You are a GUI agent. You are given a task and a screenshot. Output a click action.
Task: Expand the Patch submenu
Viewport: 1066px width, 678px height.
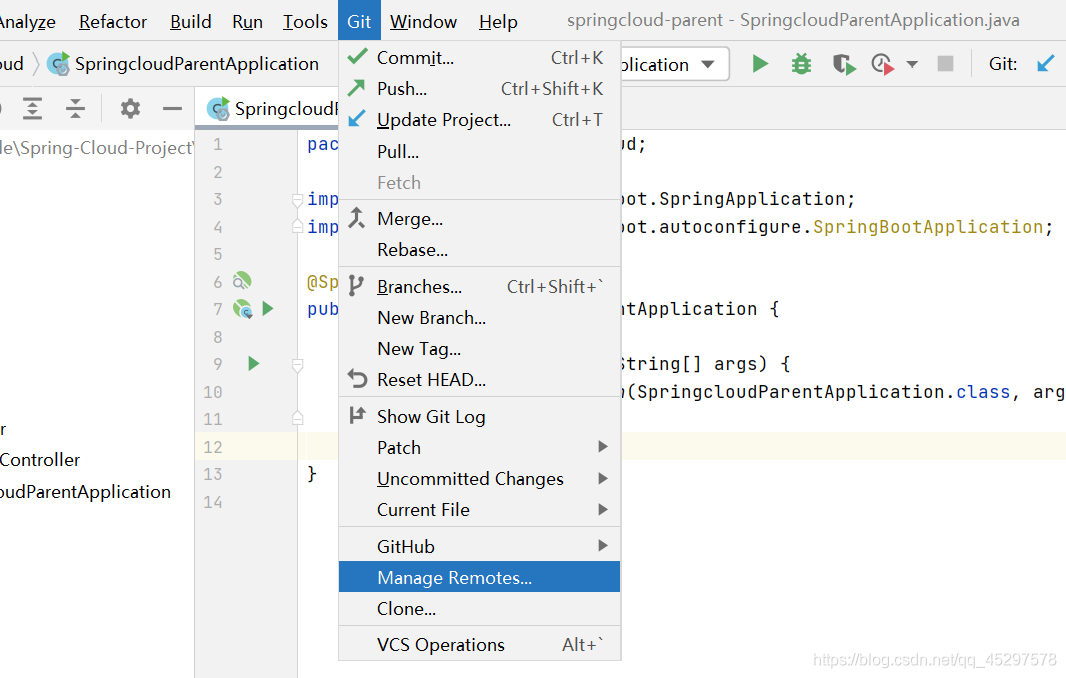point(479,447)
